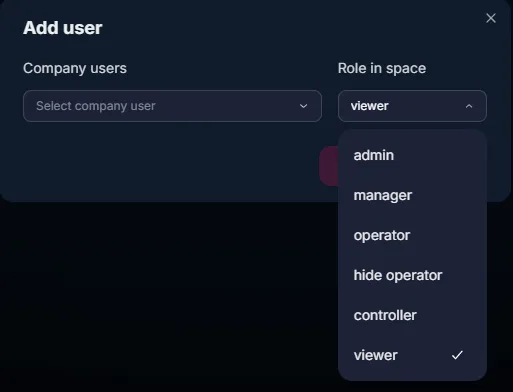The height and width of the screenshot is (392, 513).
Task: Click the Role in space label
Action: [382, 69]
